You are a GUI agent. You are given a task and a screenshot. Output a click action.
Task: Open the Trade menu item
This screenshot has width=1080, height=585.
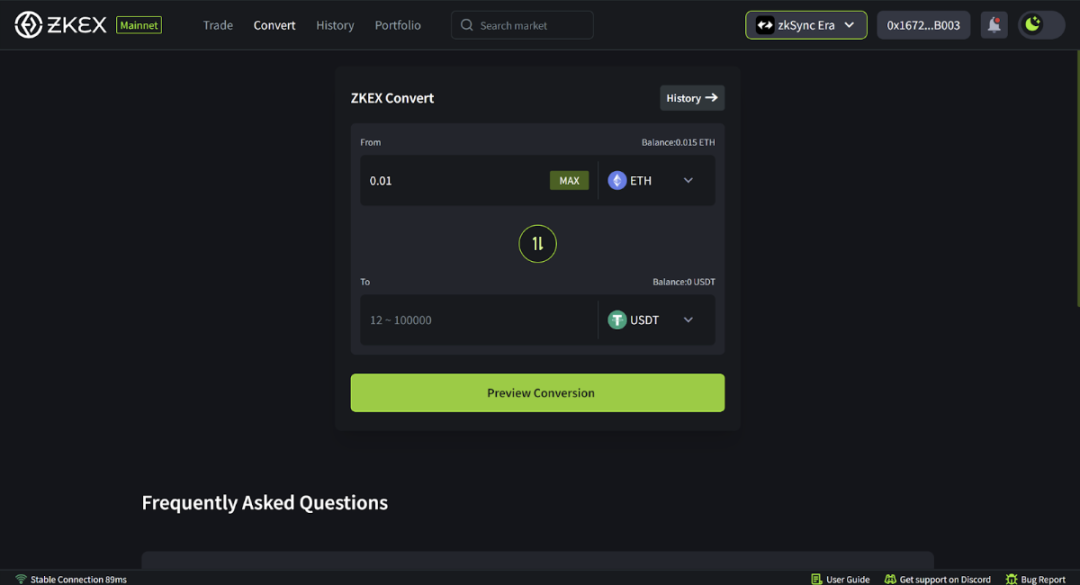pyautogui.click(x=218, y=25)
